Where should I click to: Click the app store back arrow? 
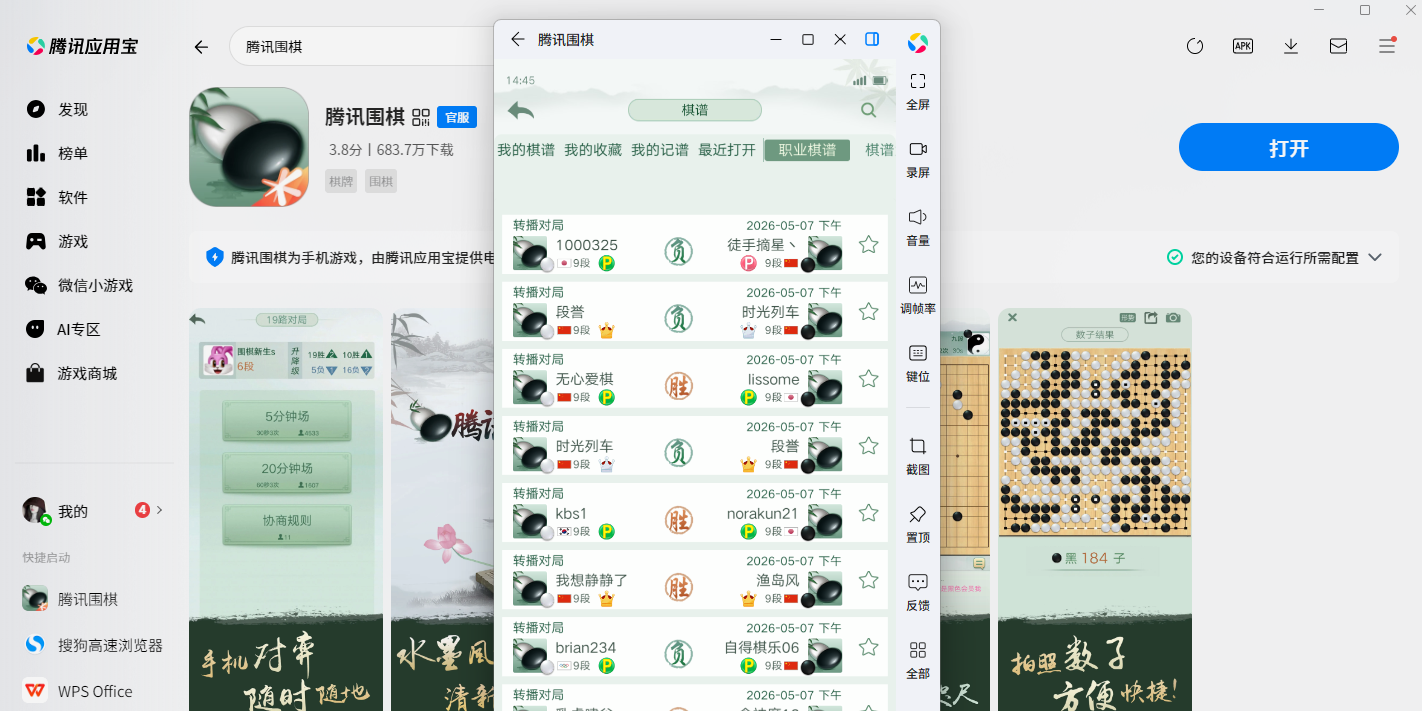pyautogui.click(x=201, y=47)
